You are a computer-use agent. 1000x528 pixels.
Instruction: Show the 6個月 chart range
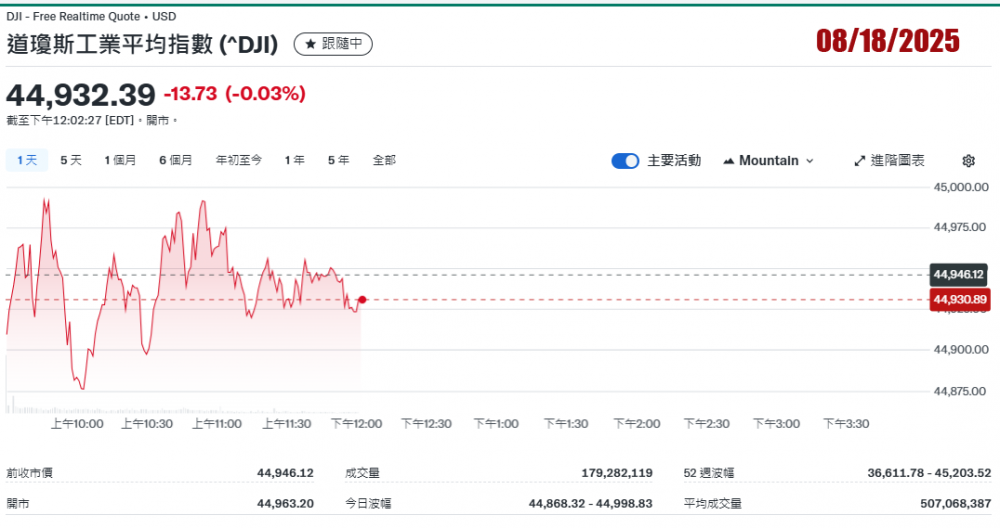(175, 160)
